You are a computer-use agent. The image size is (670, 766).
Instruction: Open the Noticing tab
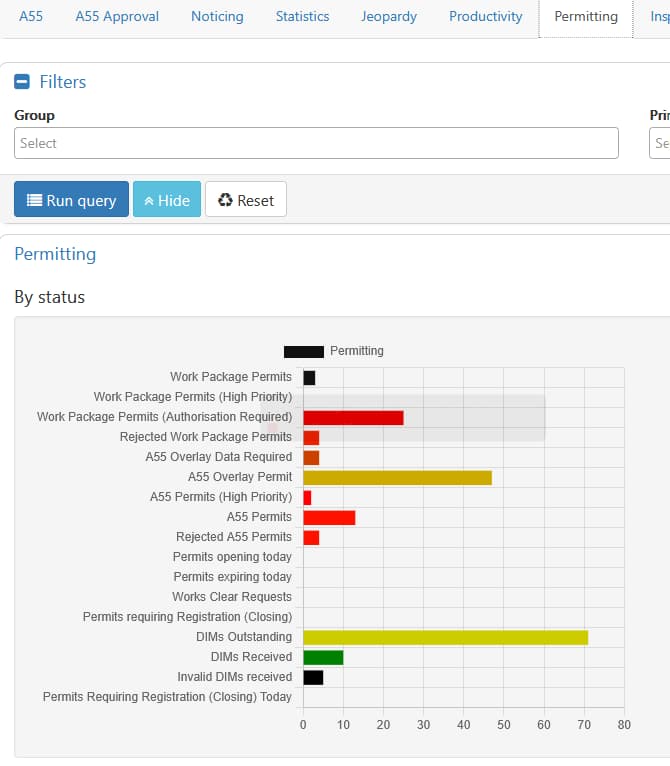click(x=217, y=17)
